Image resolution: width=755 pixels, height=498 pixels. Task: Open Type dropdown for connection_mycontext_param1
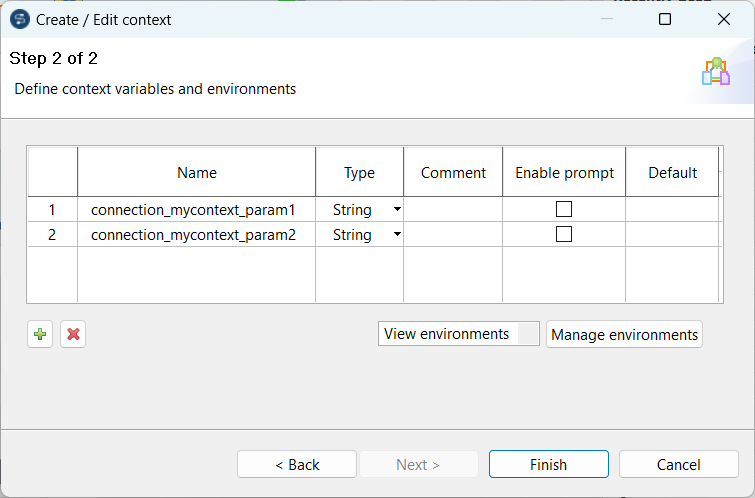[x=397, y=210]
